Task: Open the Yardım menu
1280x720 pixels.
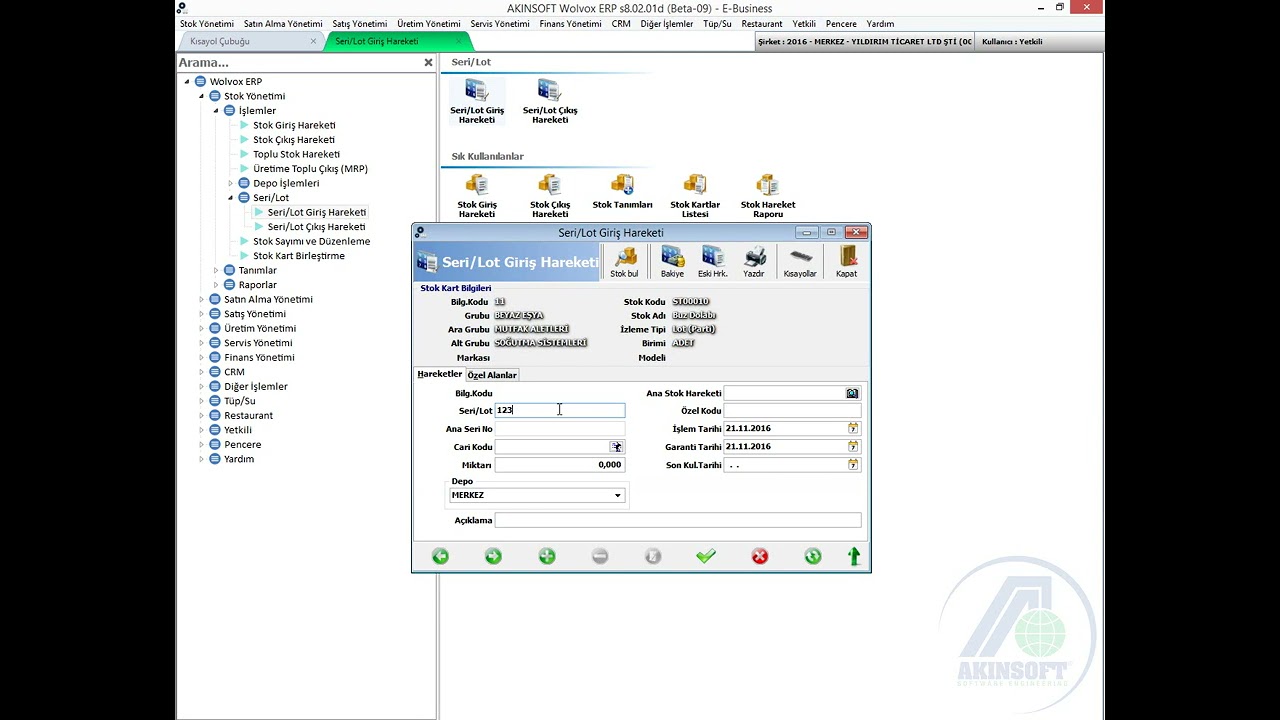Action: click(880, 24)
